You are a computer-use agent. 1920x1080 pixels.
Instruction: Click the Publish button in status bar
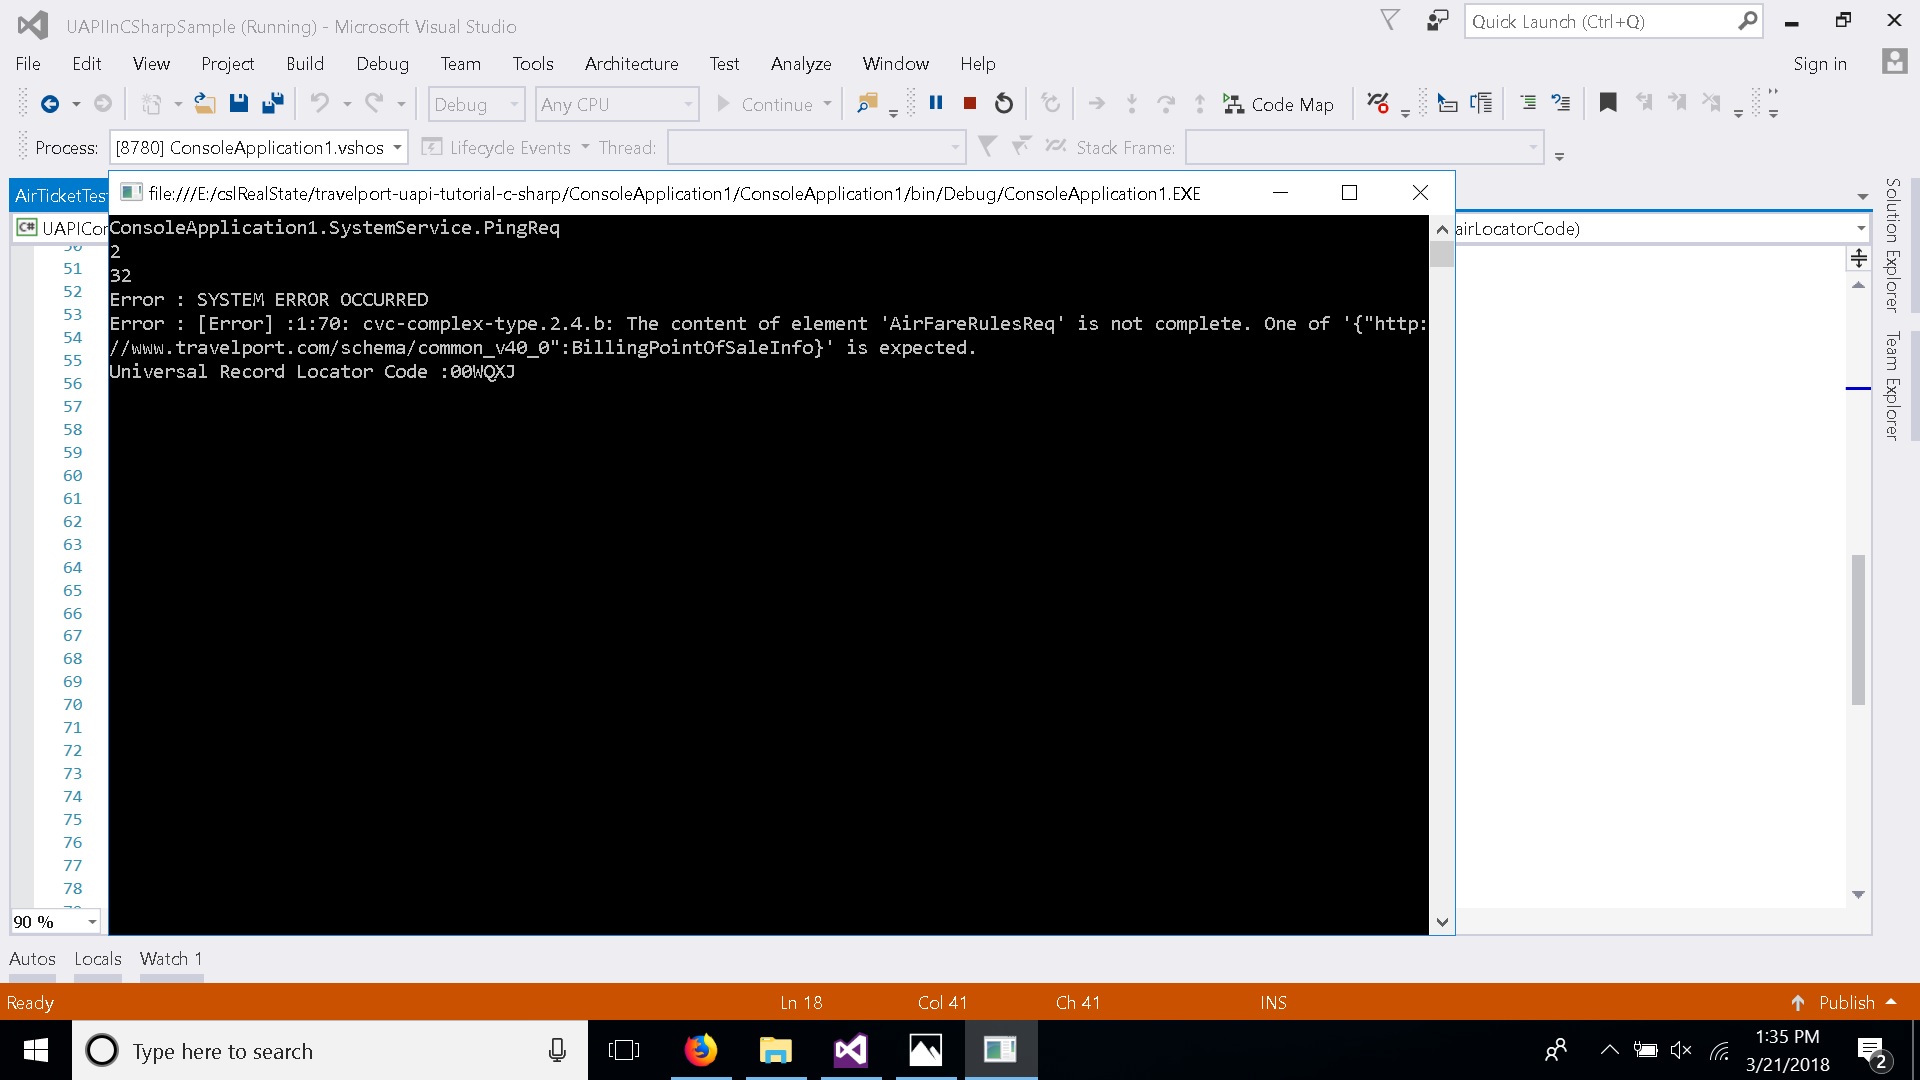coord(1845,1002)
